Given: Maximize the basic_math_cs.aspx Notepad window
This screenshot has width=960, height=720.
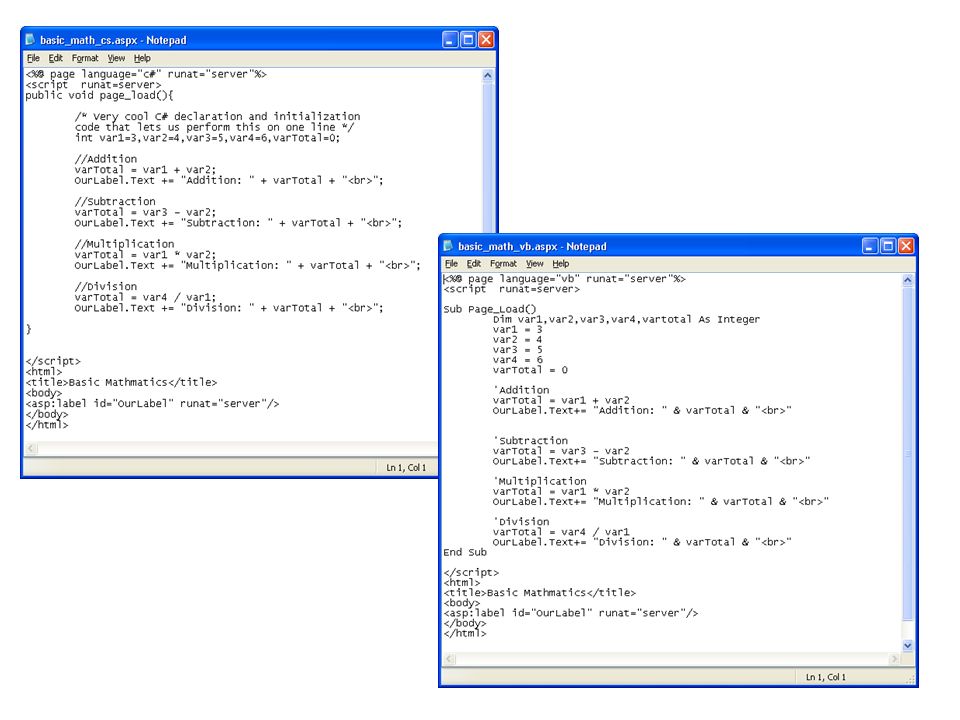Looking at the screenshot, I should (468, 40).
